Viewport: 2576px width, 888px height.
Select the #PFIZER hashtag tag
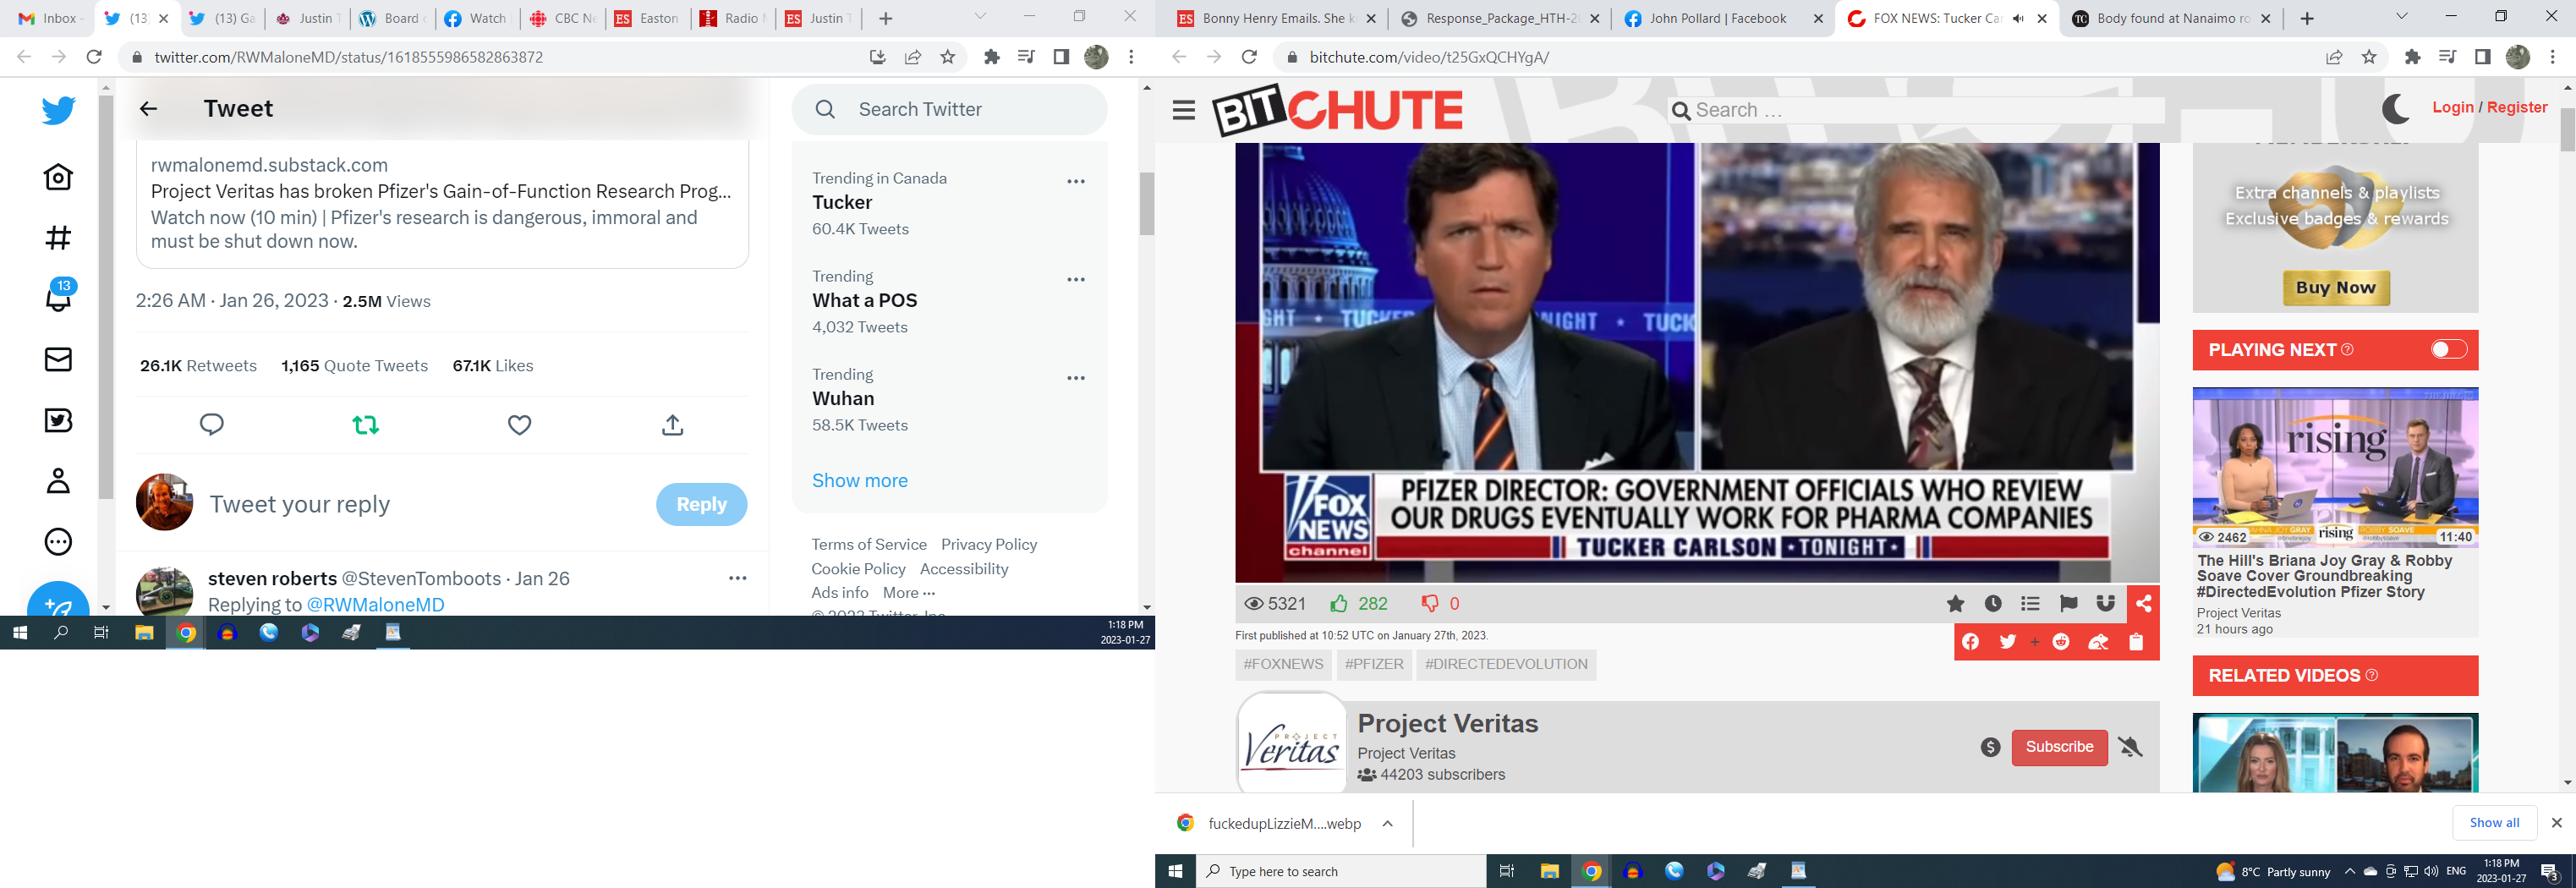click(1373, 664)
